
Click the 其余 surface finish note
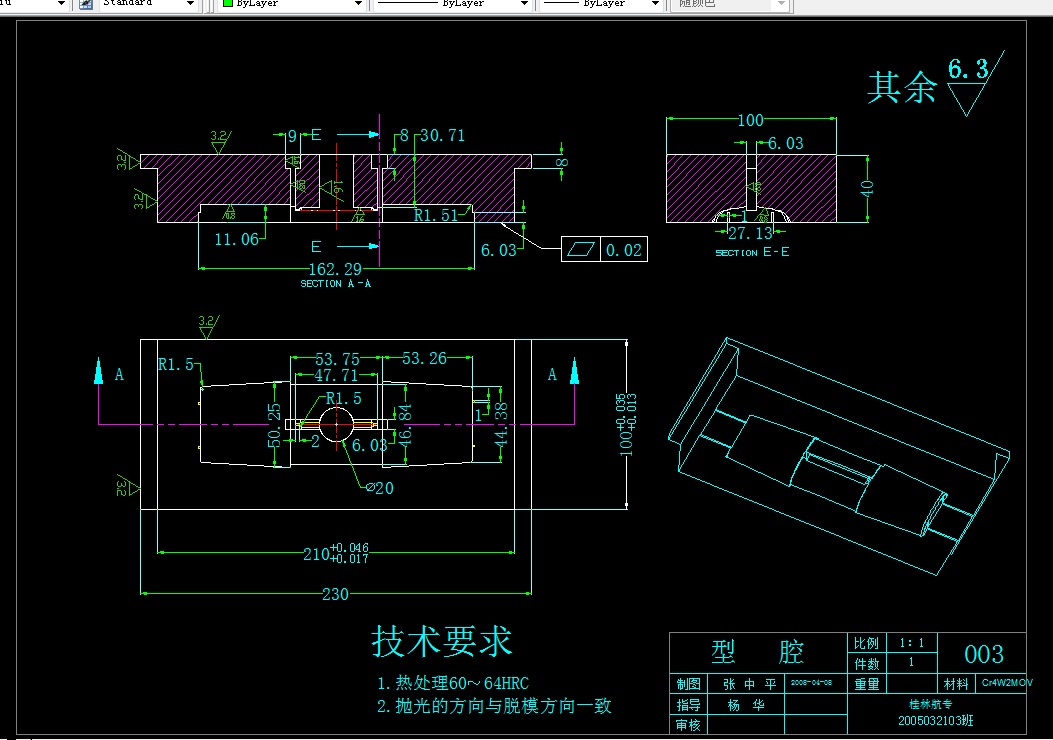pyautogui.click(x=902, y=87)
